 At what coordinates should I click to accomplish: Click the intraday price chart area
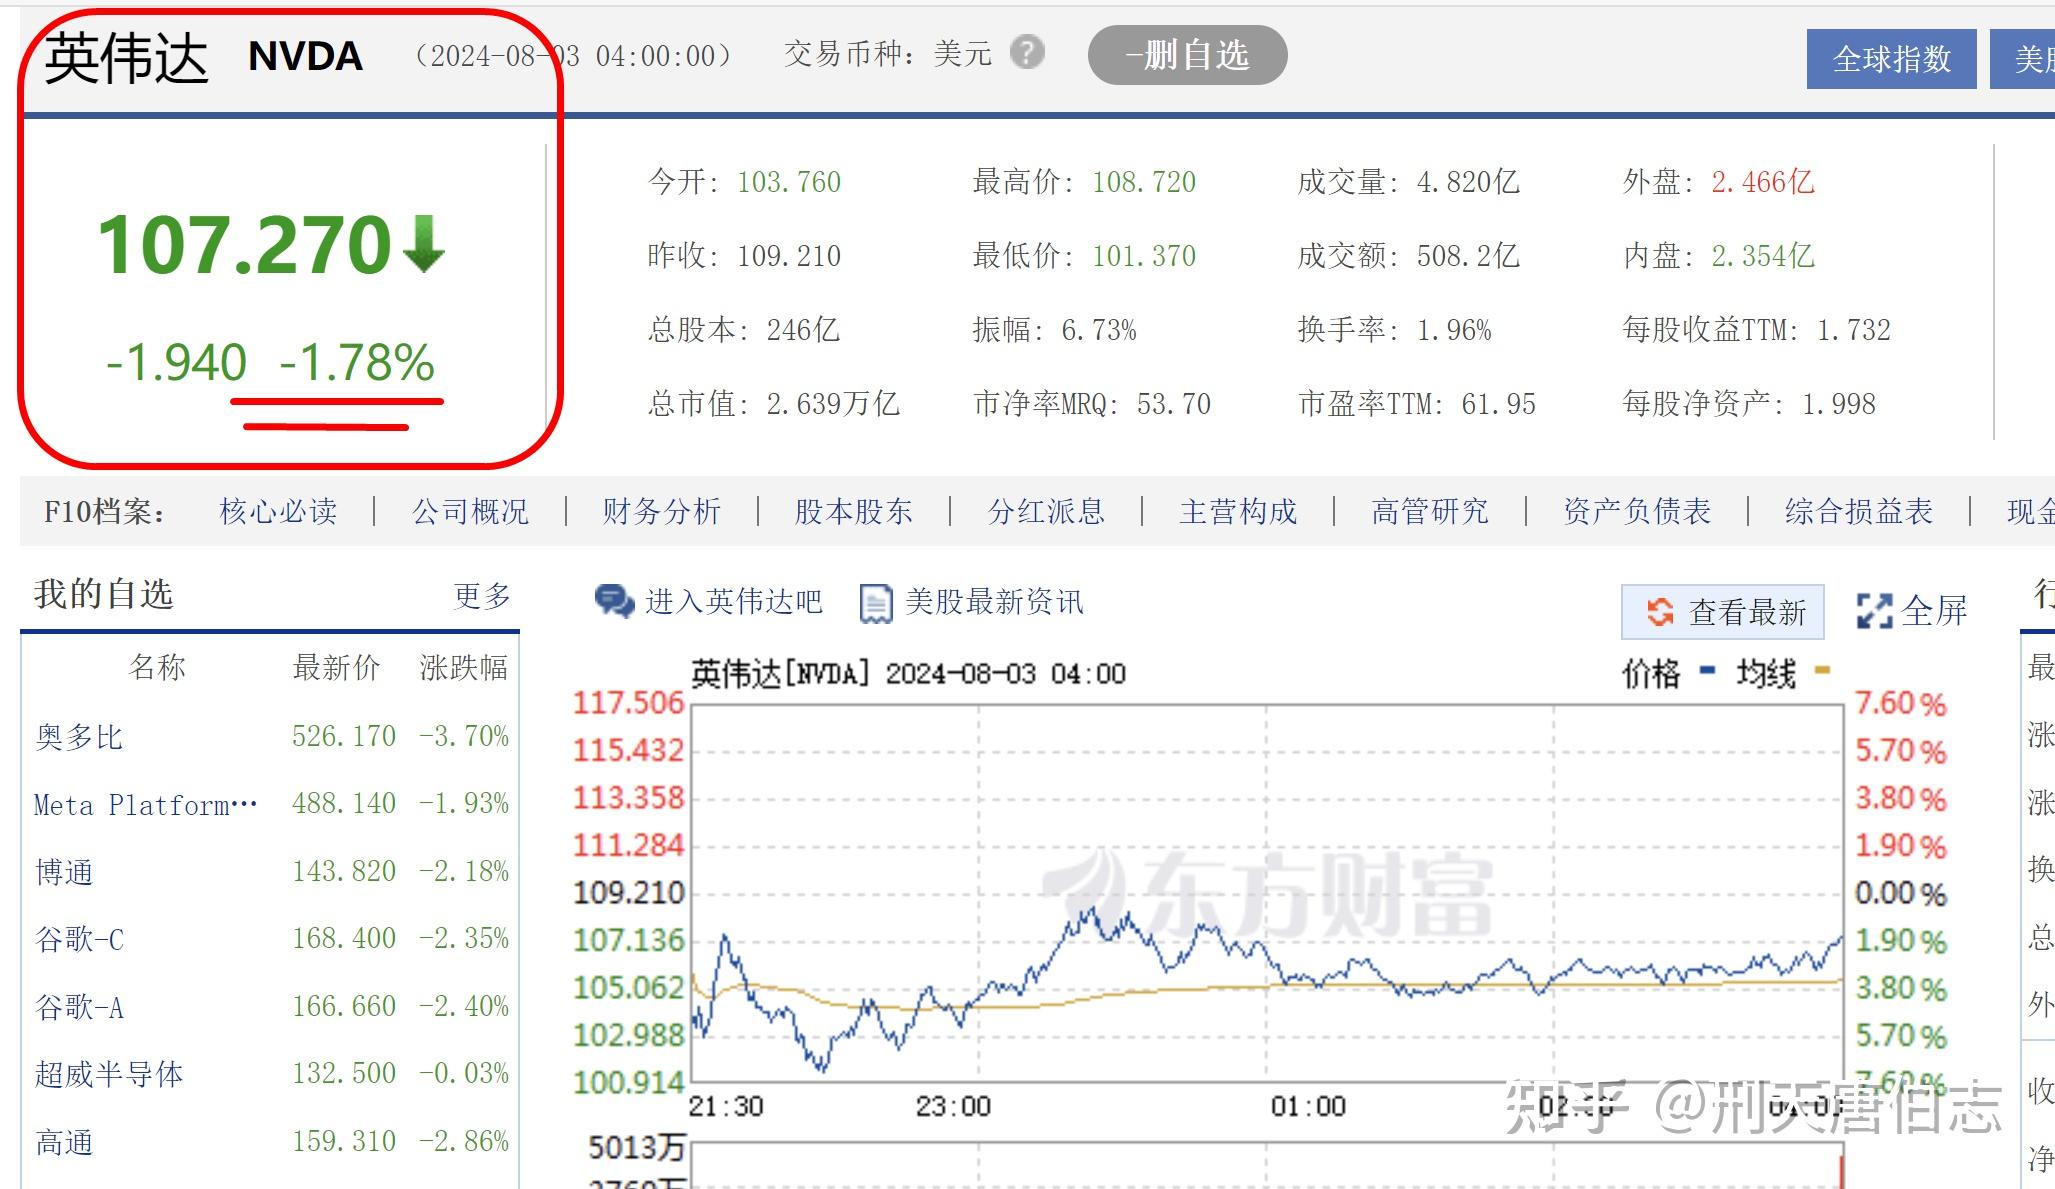tap(1266, 893)
